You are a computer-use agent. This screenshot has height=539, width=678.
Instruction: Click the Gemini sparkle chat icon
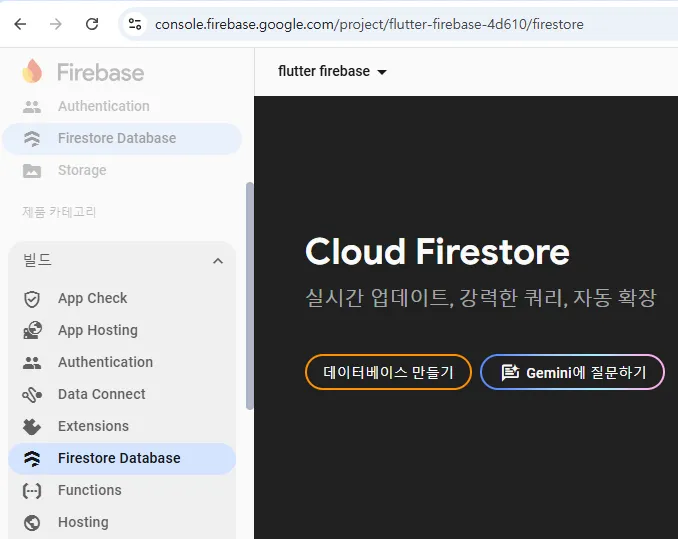(510, 373)
